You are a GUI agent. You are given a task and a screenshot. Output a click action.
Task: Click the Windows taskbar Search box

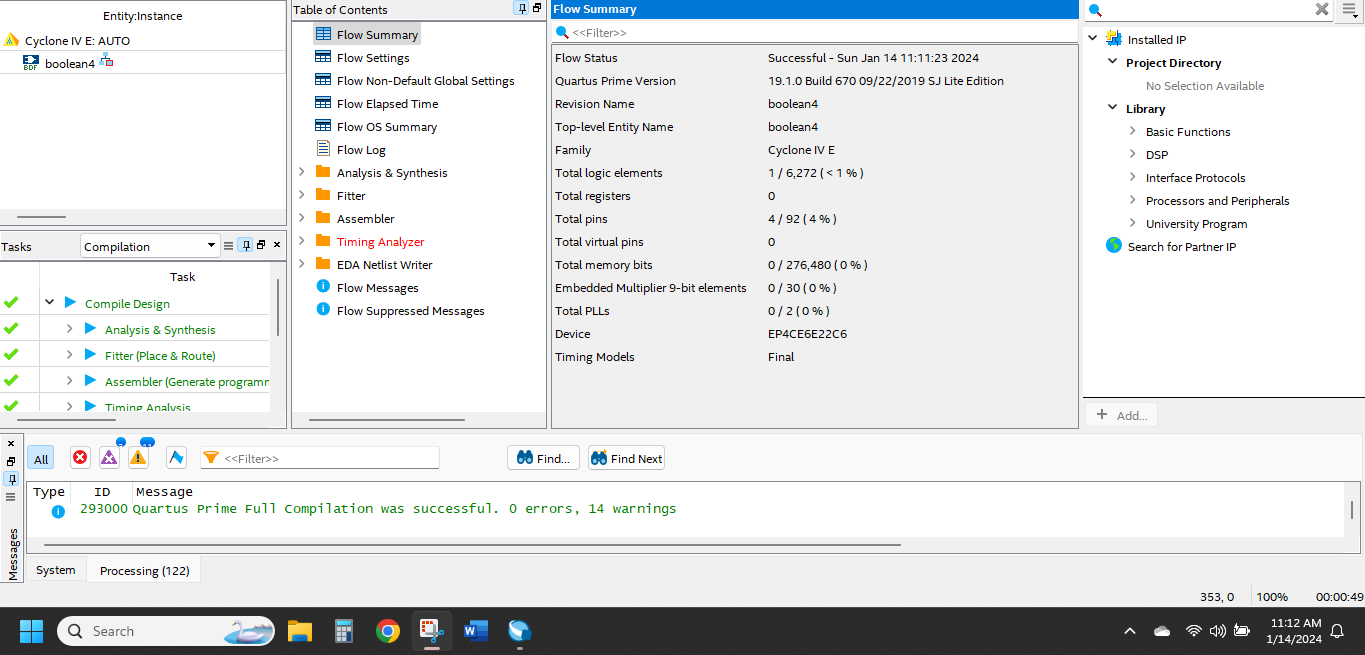(x=166, y=631)
